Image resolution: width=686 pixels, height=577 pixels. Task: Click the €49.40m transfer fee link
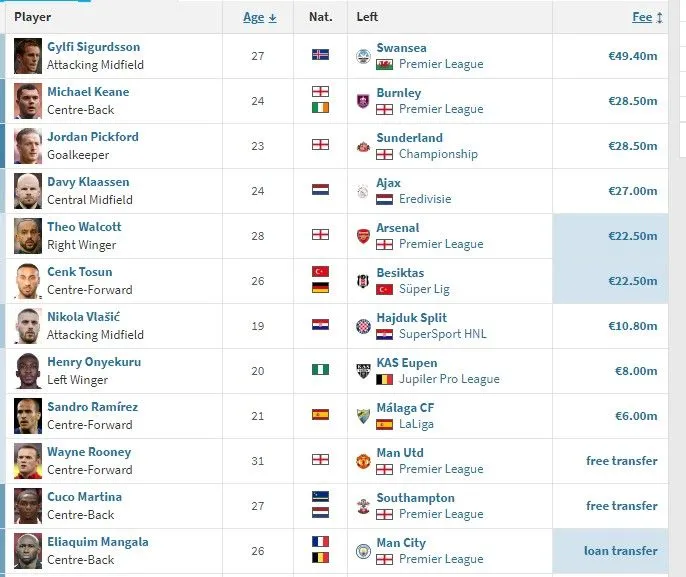coord(632,56)
